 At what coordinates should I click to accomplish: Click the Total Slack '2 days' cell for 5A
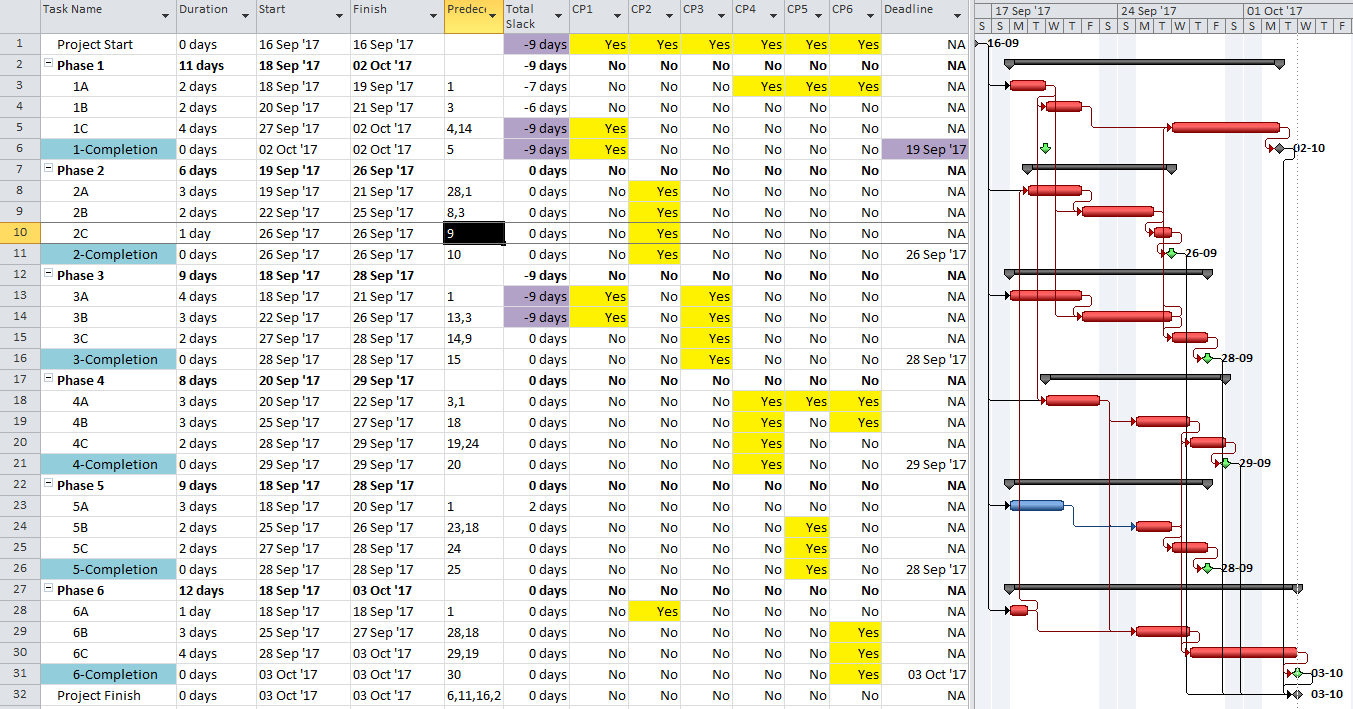[x=536, y=506]
